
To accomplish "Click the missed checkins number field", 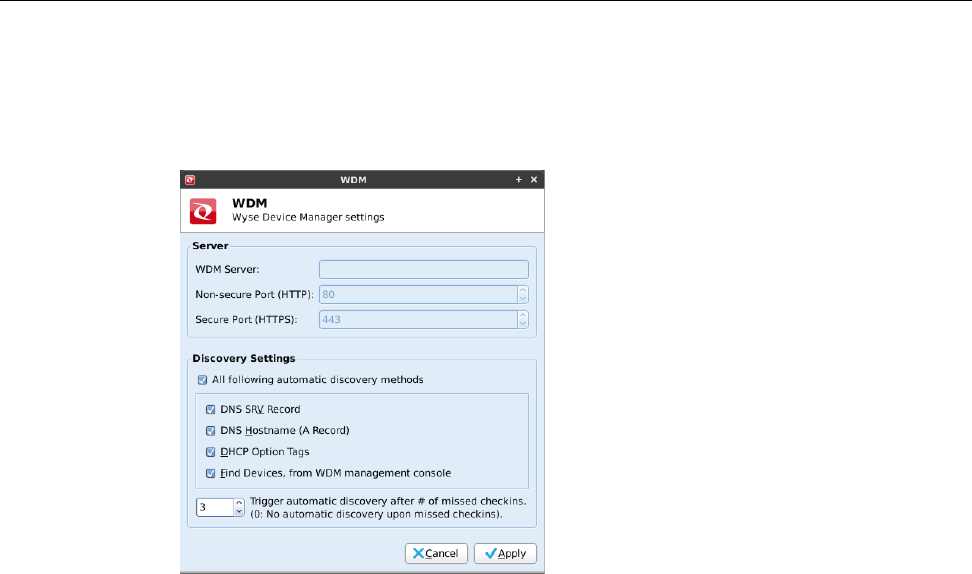I will 215,507.
